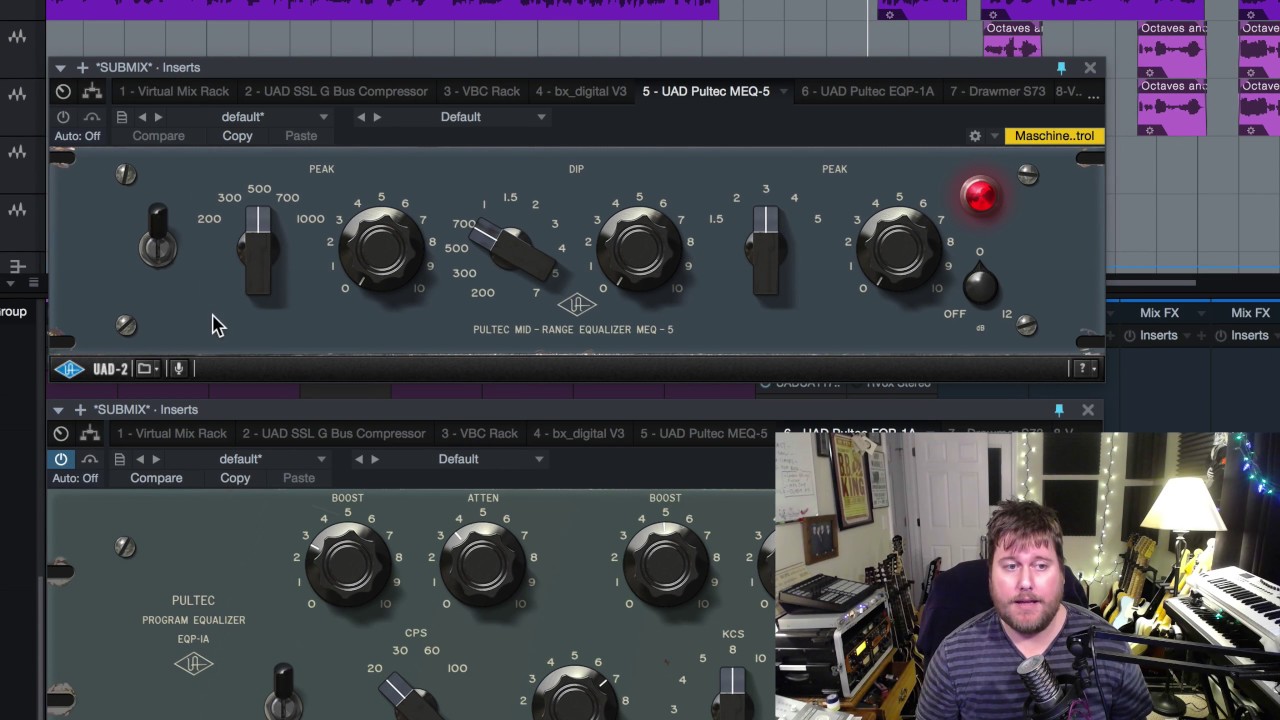Click the channel editor dial icon in the MEQ-5 window
This screenshot has height=720, width=1280.
tap(63, 91)
